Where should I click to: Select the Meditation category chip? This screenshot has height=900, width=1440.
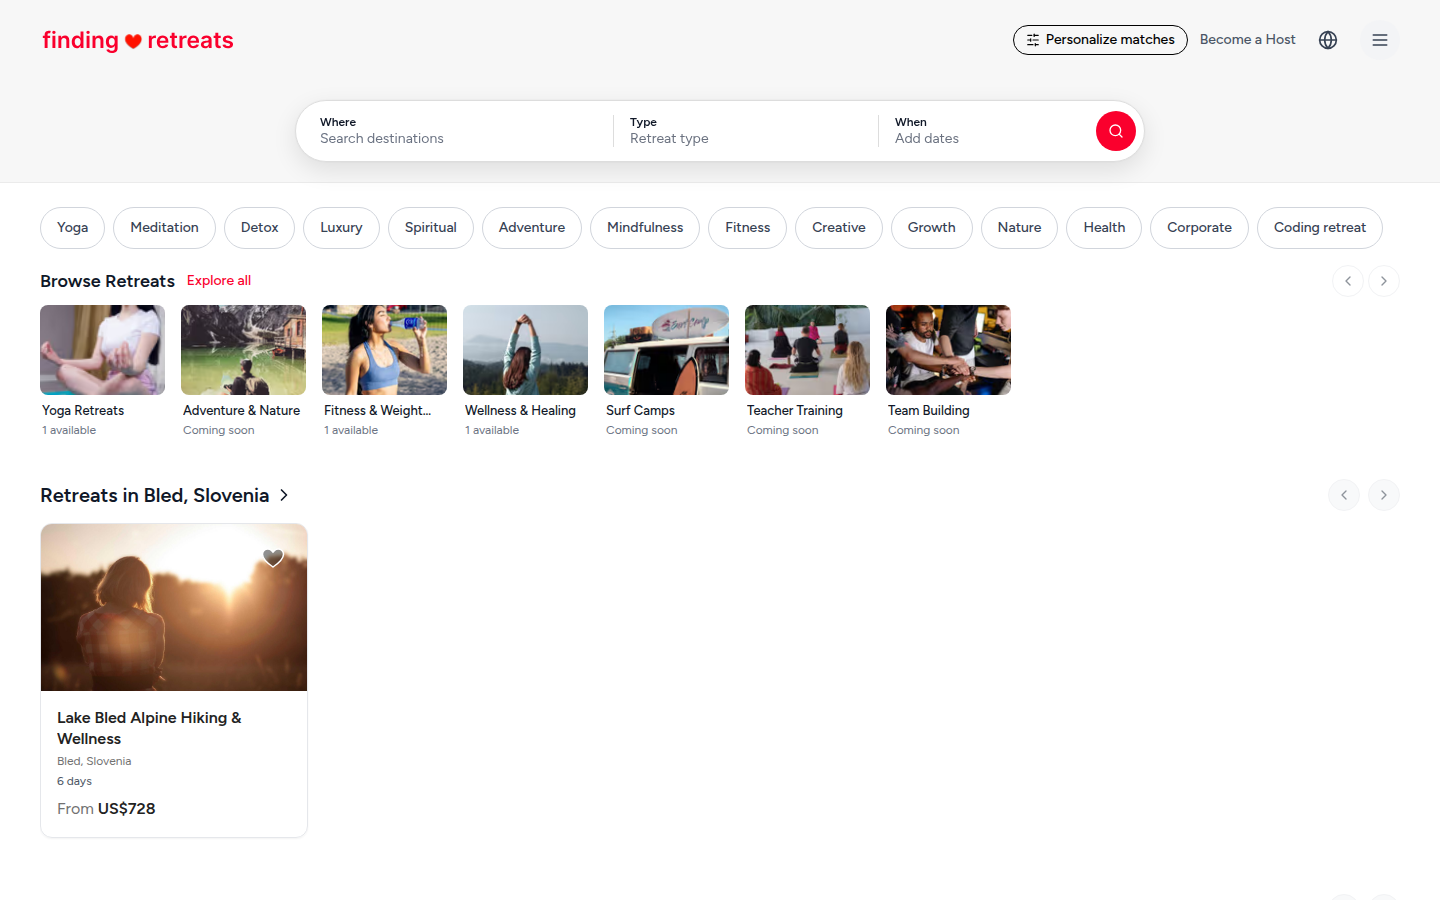[x=164, y=228]
